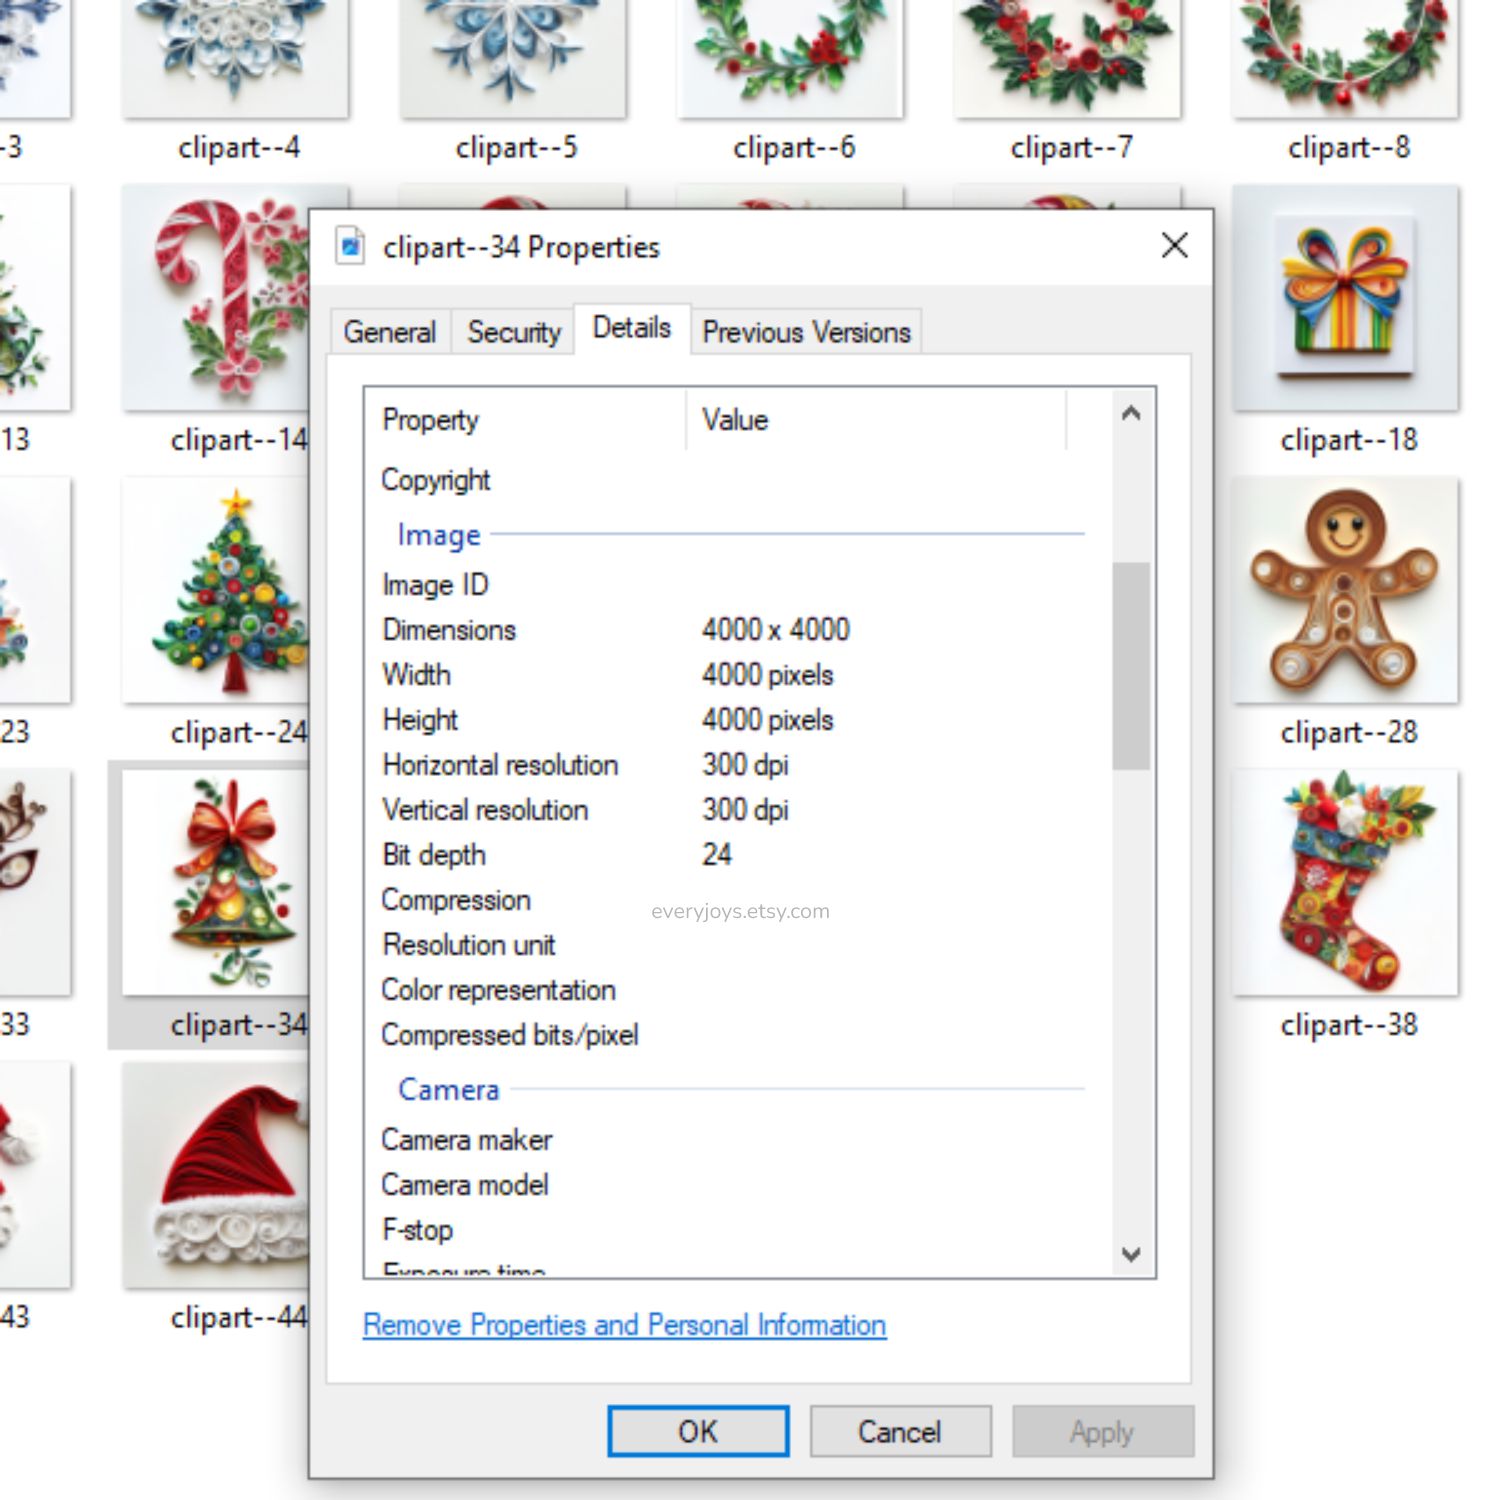Screen dimensions: 1500x1500
Task: Click the clipart--18 file name
Action: [x=1349, y=439]
